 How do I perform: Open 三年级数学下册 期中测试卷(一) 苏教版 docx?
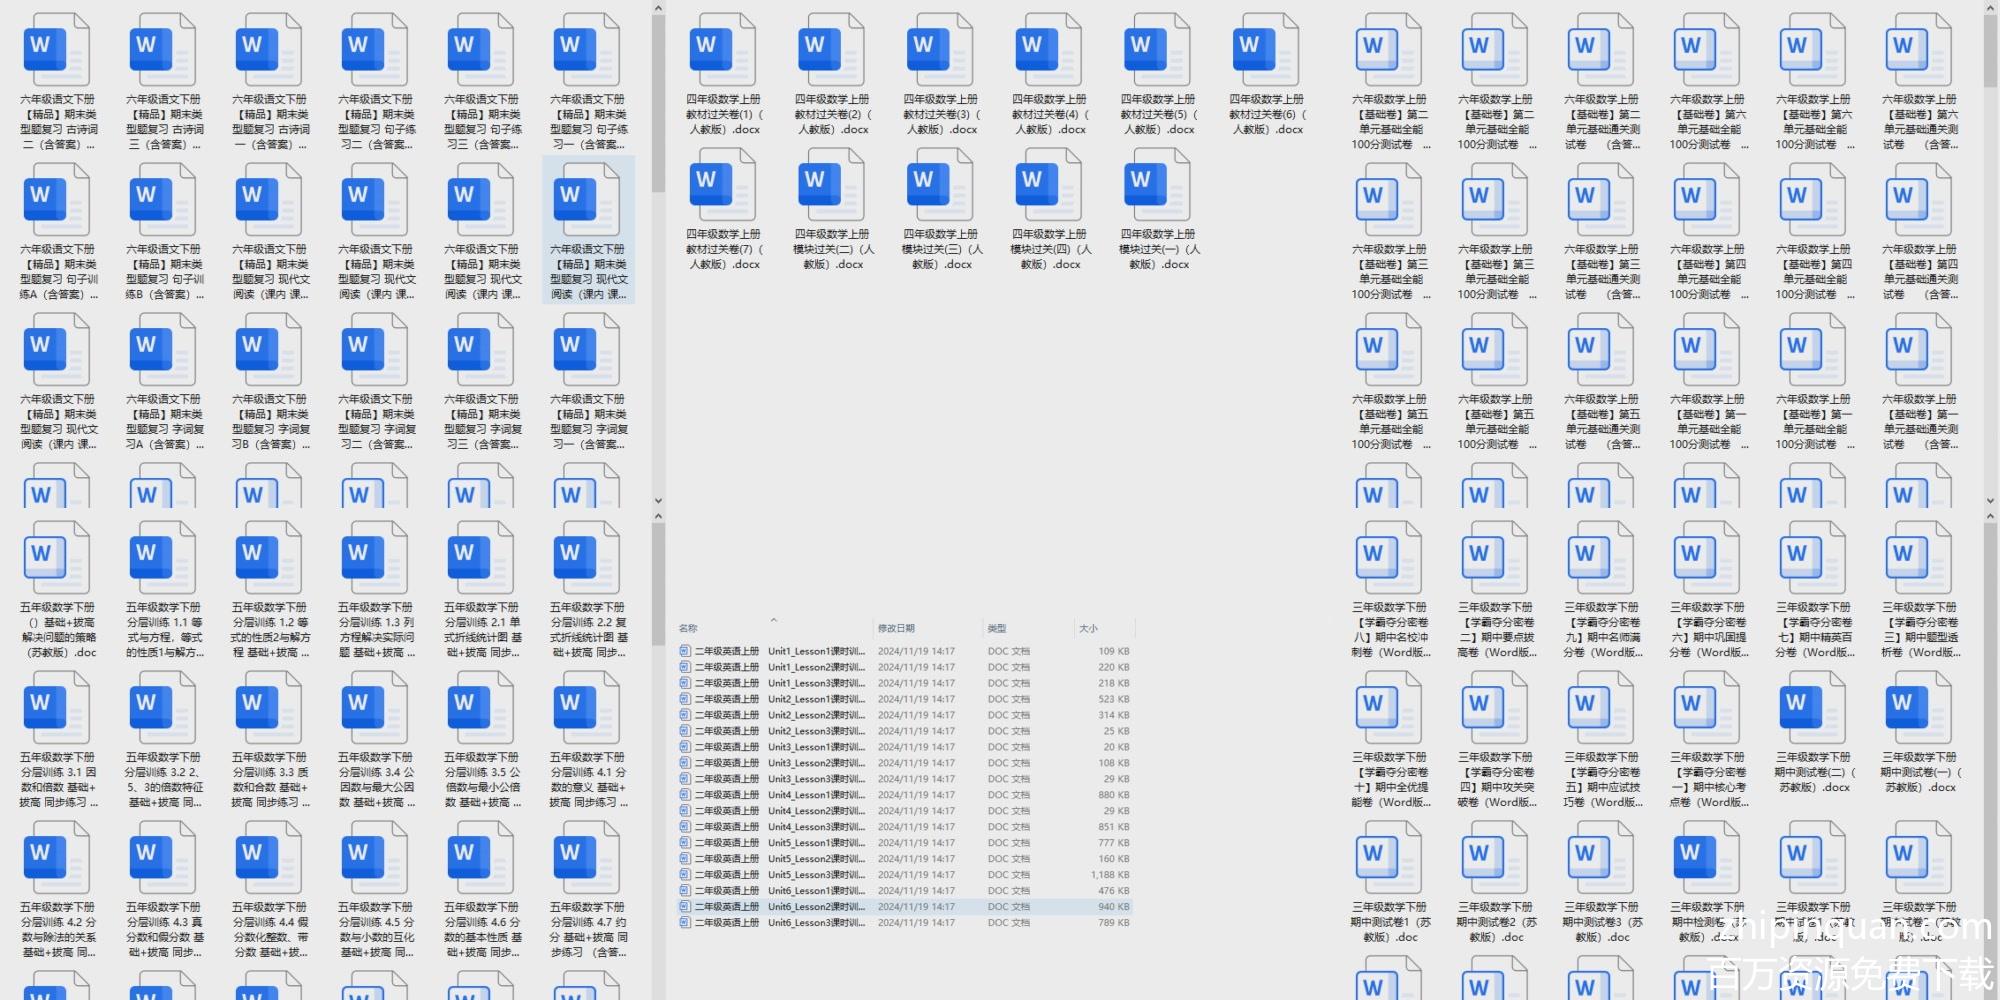[1917, 708]
